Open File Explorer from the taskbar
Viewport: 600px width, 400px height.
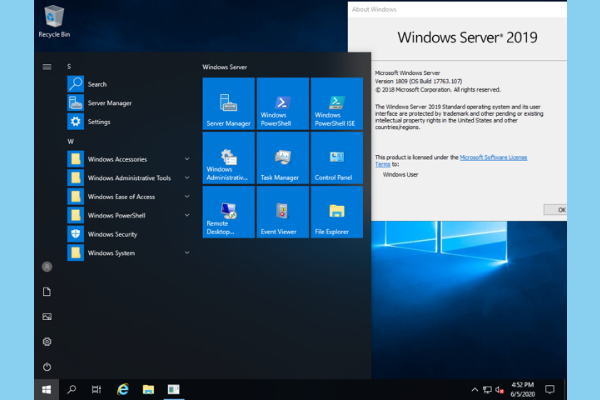(x=148, y=390)
